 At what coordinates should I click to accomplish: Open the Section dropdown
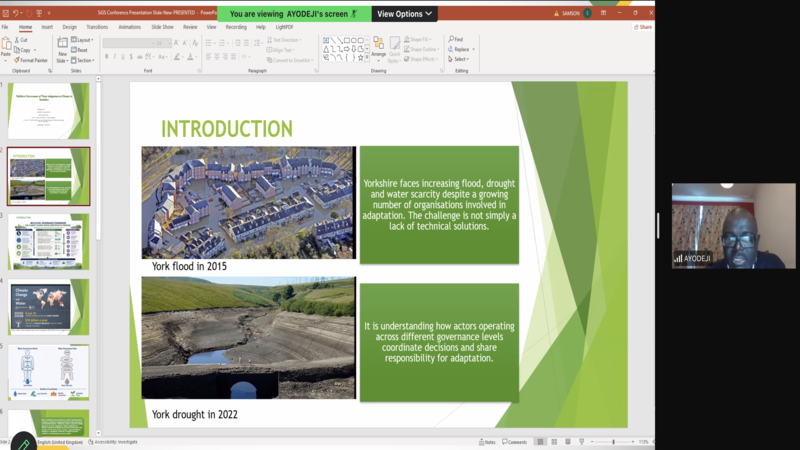tap(83, 60)
